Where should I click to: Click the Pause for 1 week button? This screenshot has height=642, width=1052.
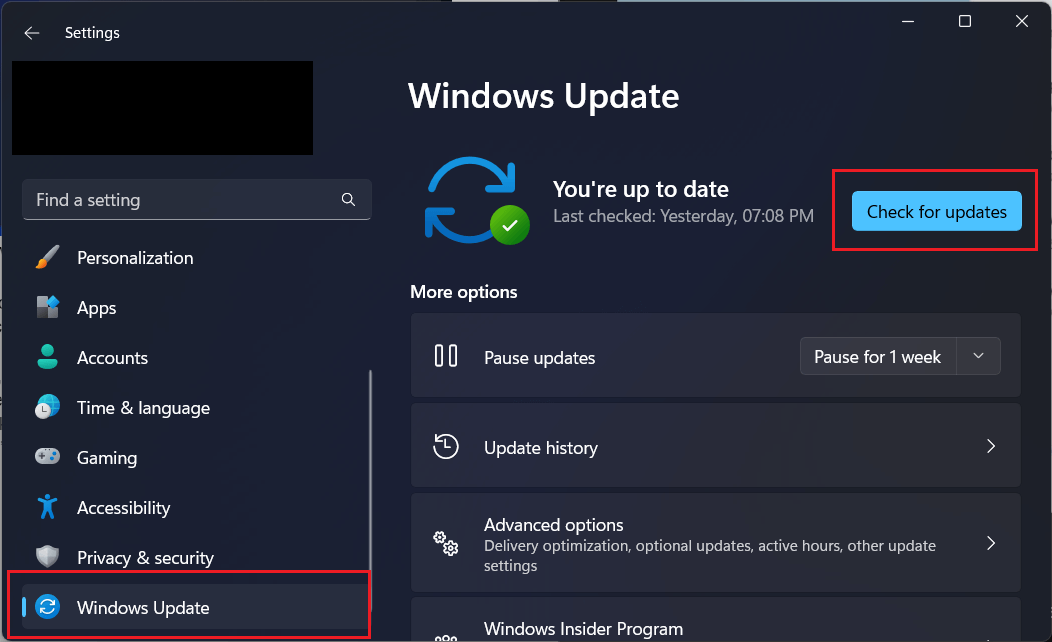(877, 357)
